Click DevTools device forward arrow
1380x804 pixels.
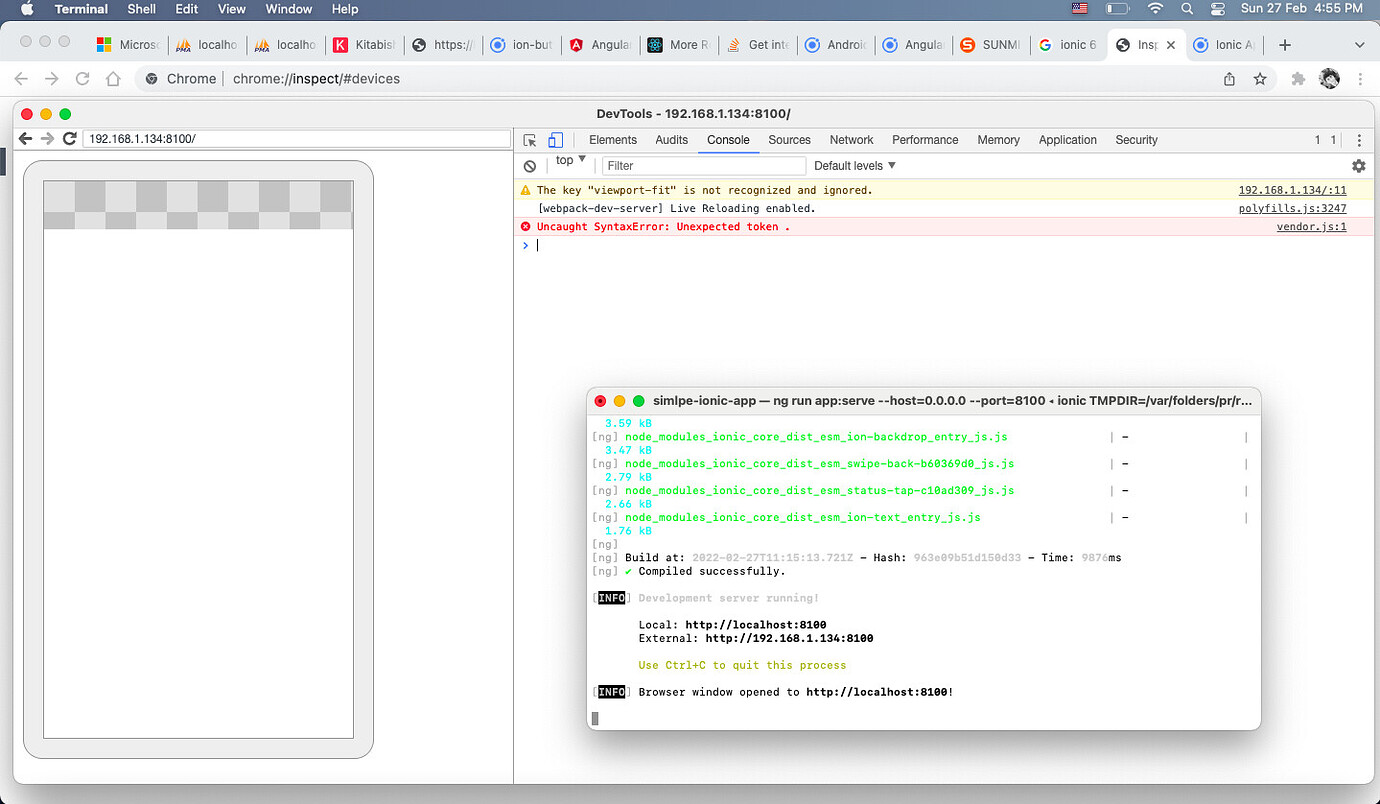47,139
